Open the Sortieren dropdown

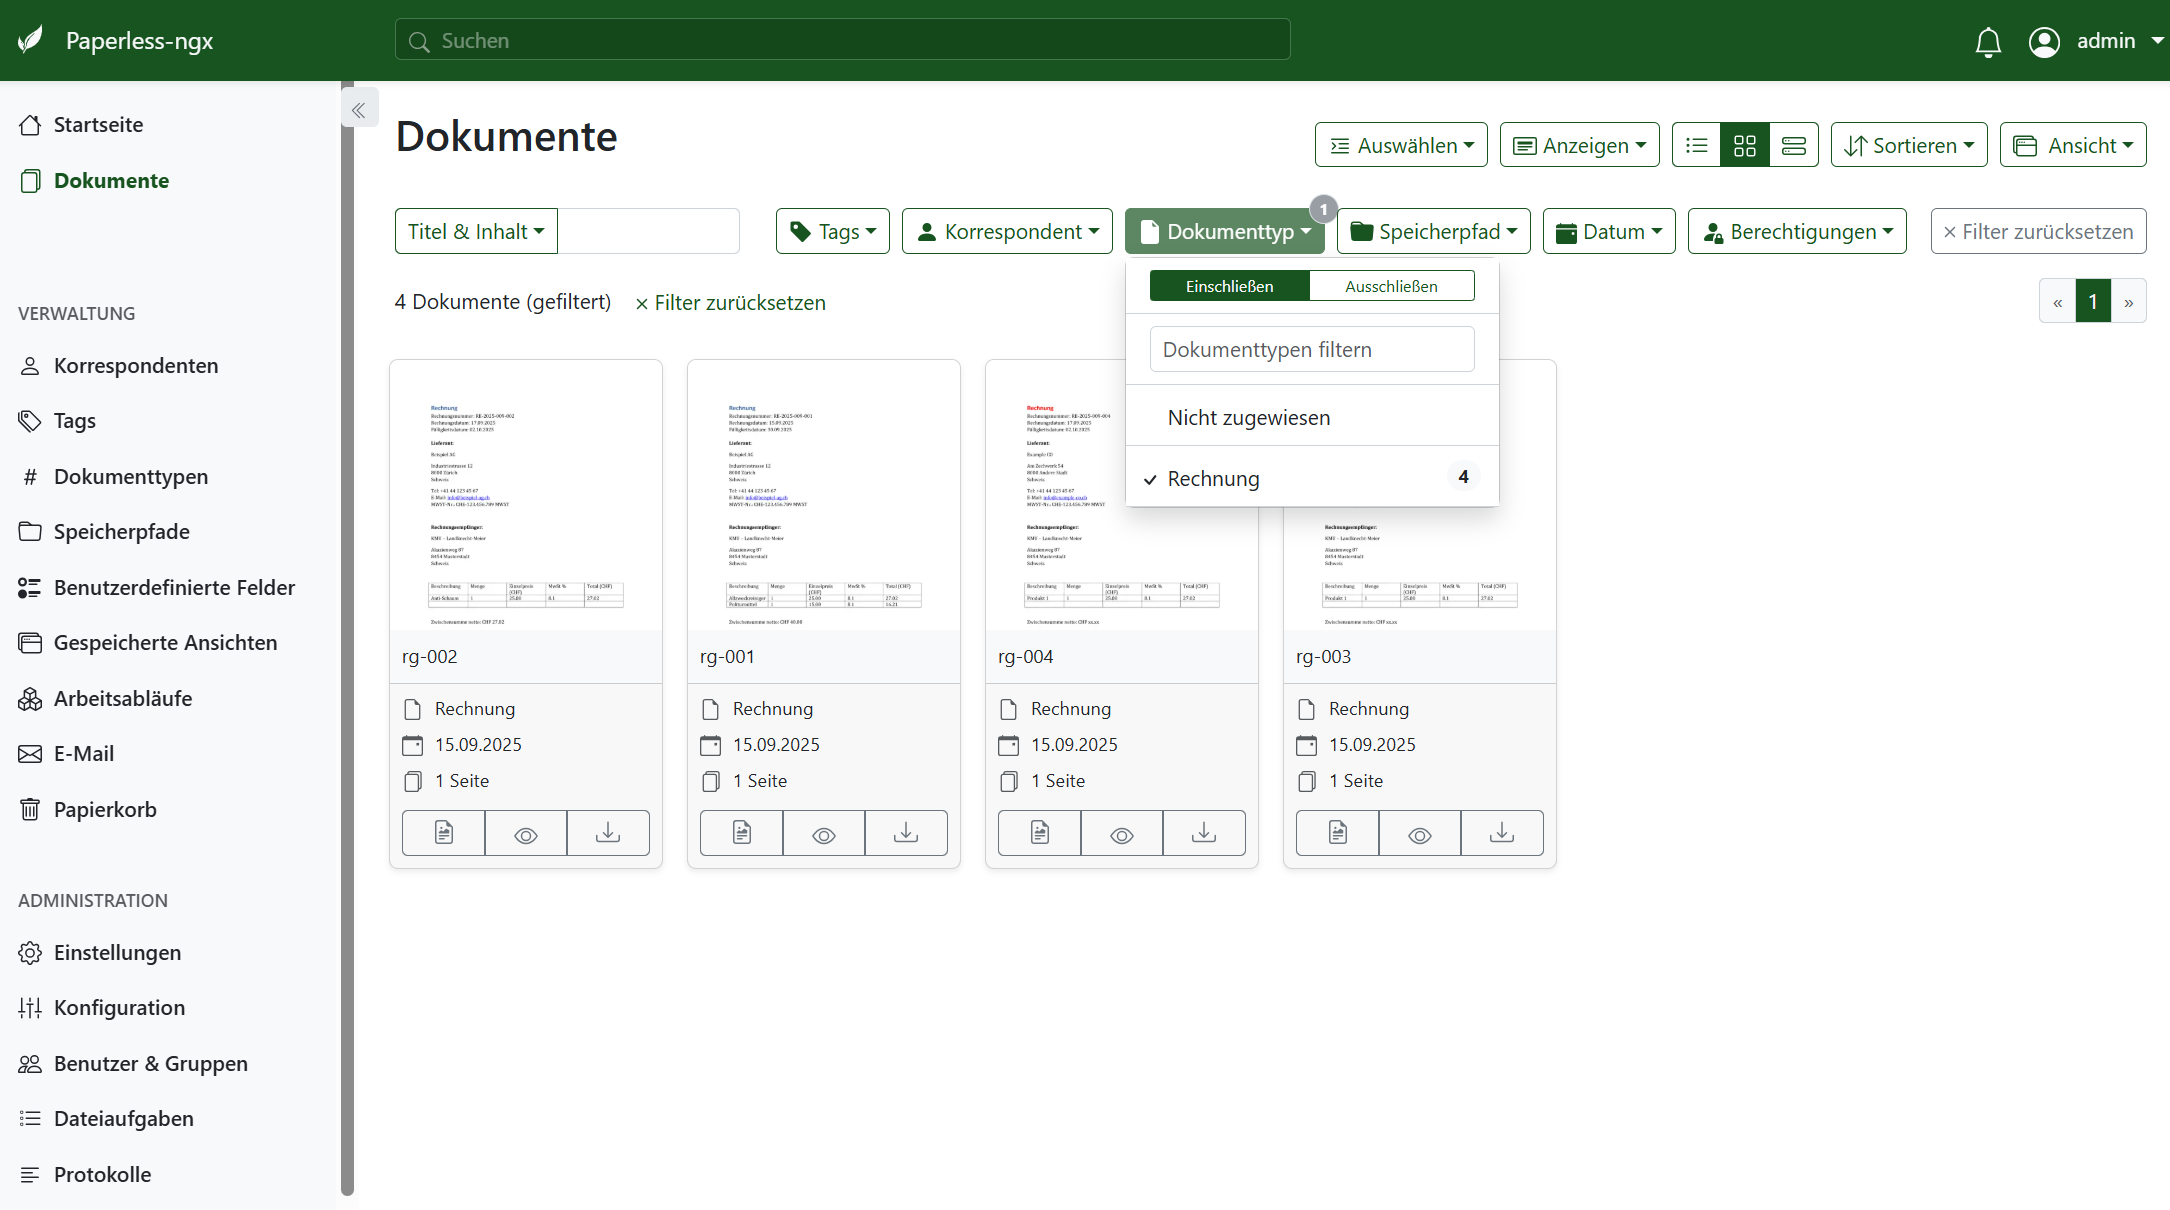[x=1908, y=146]
